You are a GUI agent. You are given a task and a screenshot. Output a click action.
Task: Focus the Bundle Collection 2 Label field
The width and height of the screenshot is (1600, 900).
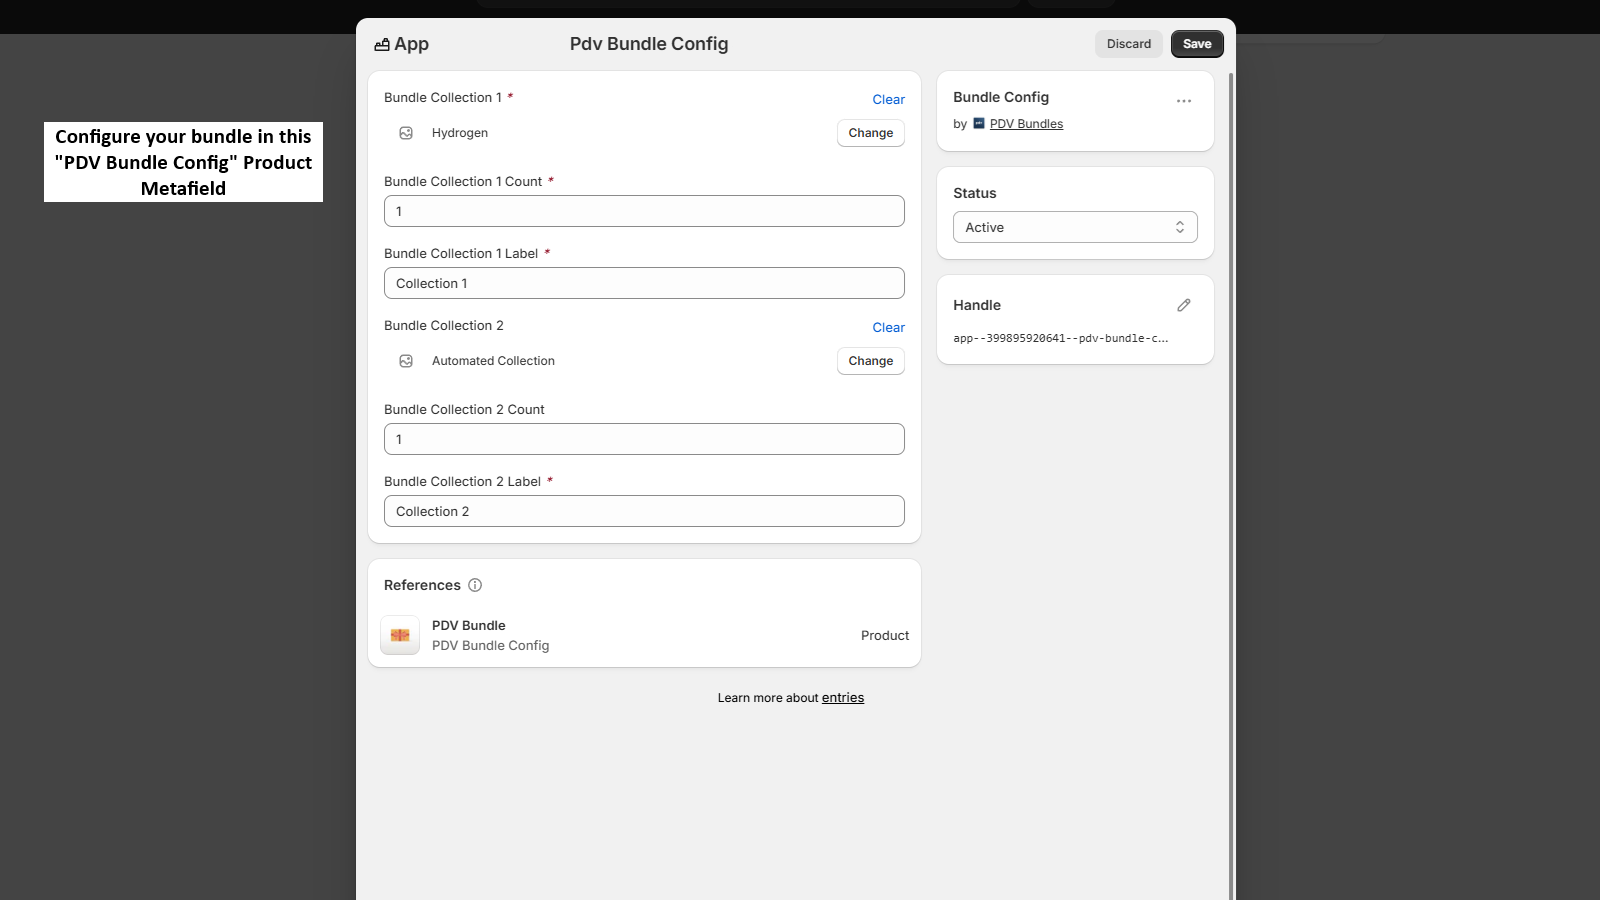(644, 511)
